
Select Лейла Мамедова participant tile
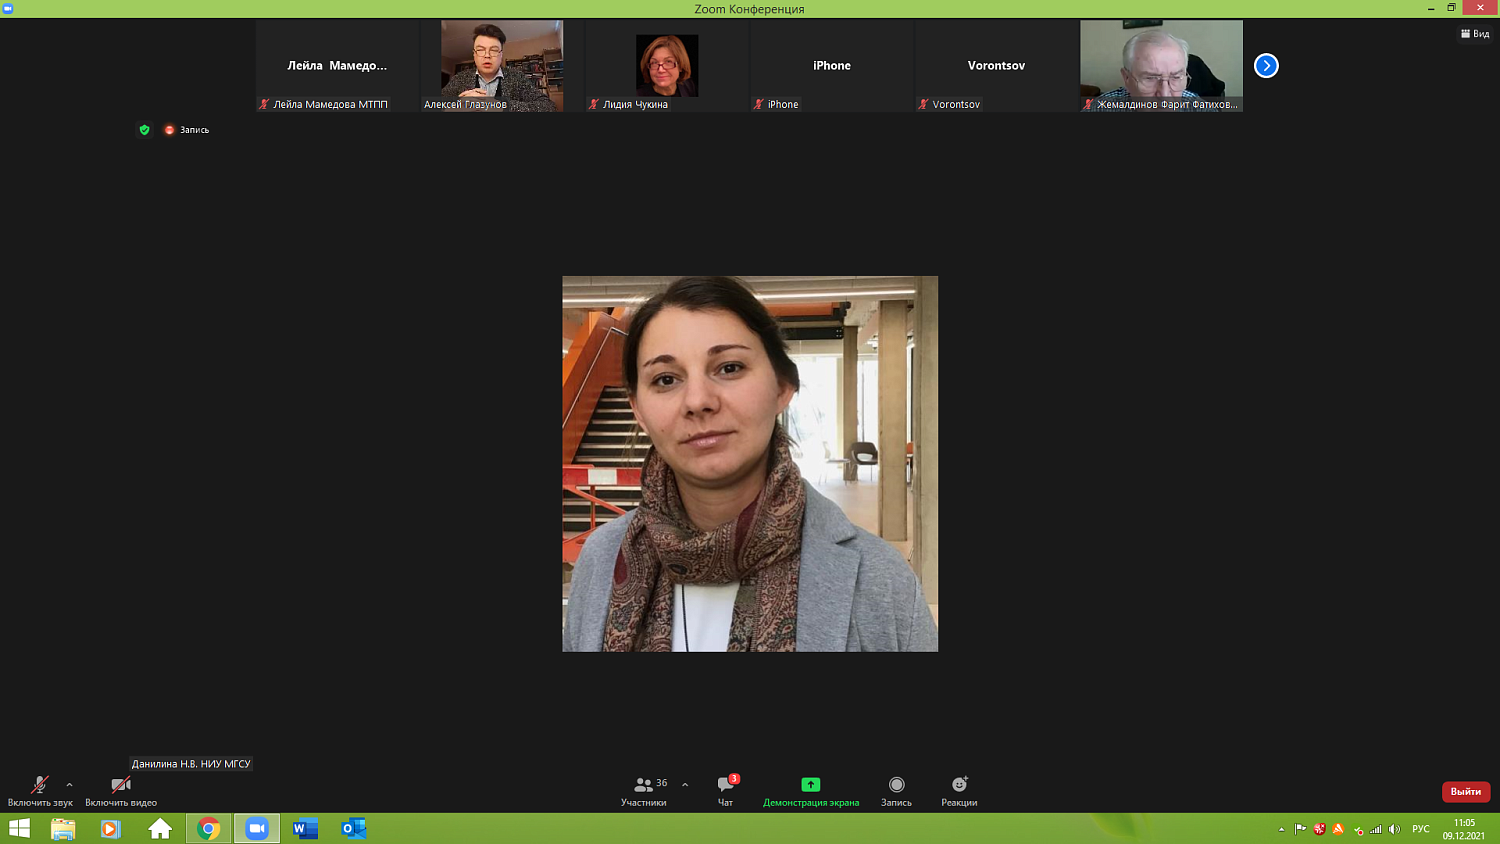tap(337, 66)
